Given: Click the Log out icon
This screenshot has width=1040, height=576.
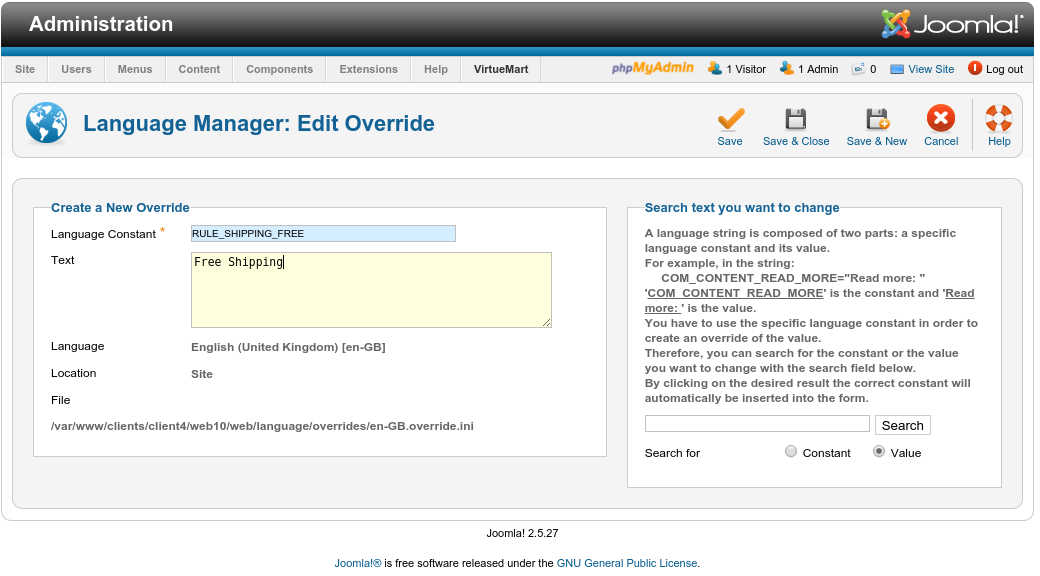Looking at the screenshot, I should 975,69.
